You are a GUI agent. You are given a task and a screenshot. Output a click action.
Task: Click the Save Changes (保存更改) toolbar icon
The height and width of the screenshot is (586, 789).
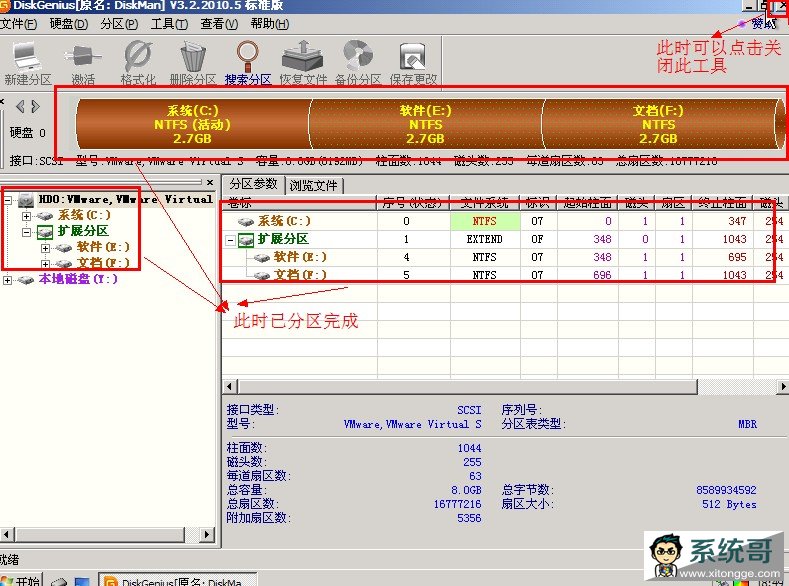[413, 56]
